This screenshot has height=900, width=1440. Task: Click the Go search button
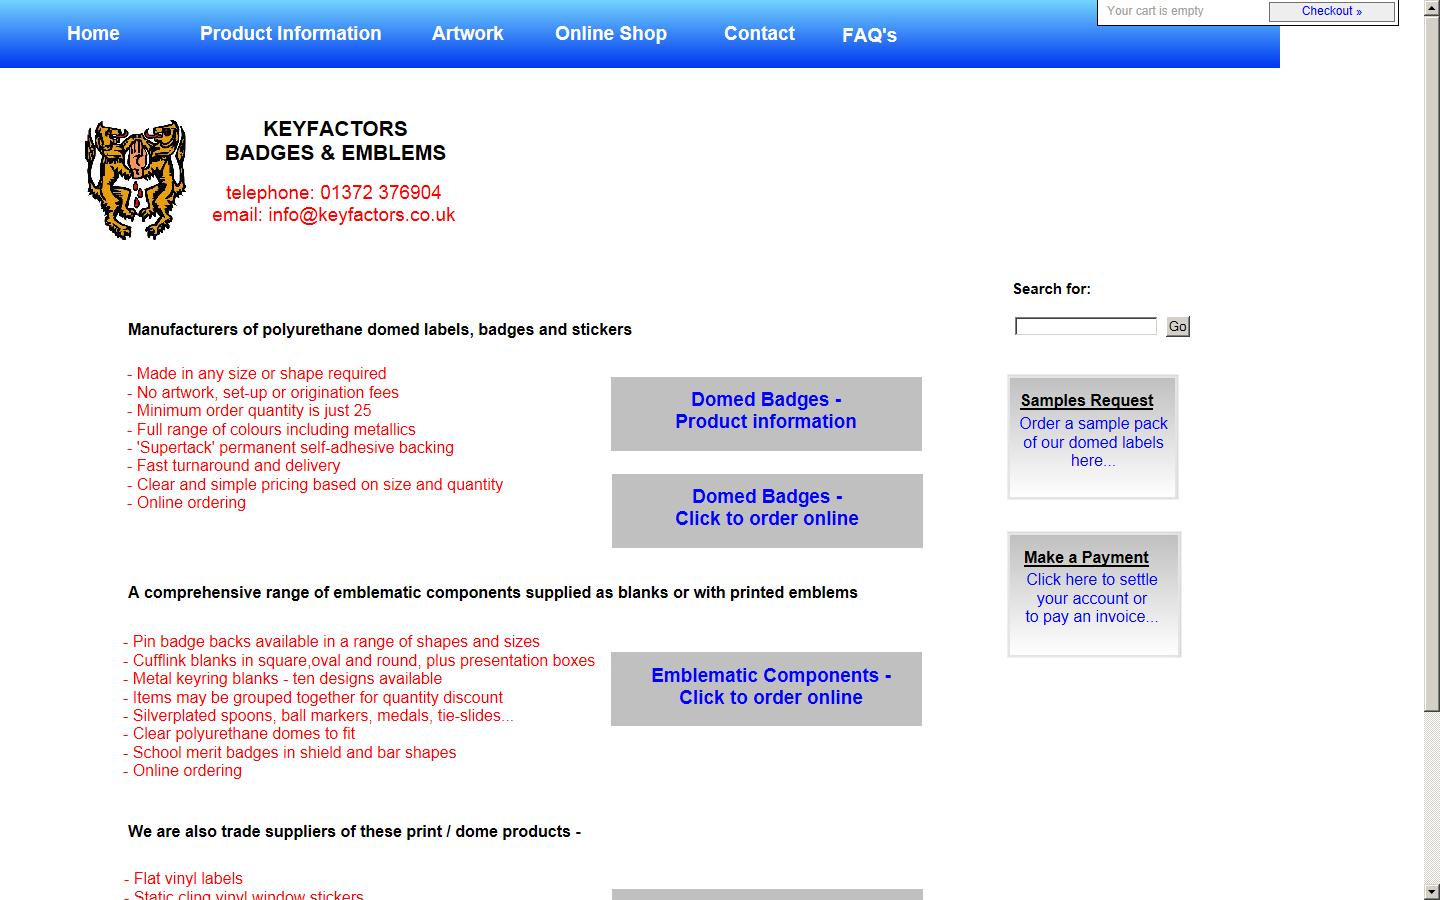point(1177,326)
